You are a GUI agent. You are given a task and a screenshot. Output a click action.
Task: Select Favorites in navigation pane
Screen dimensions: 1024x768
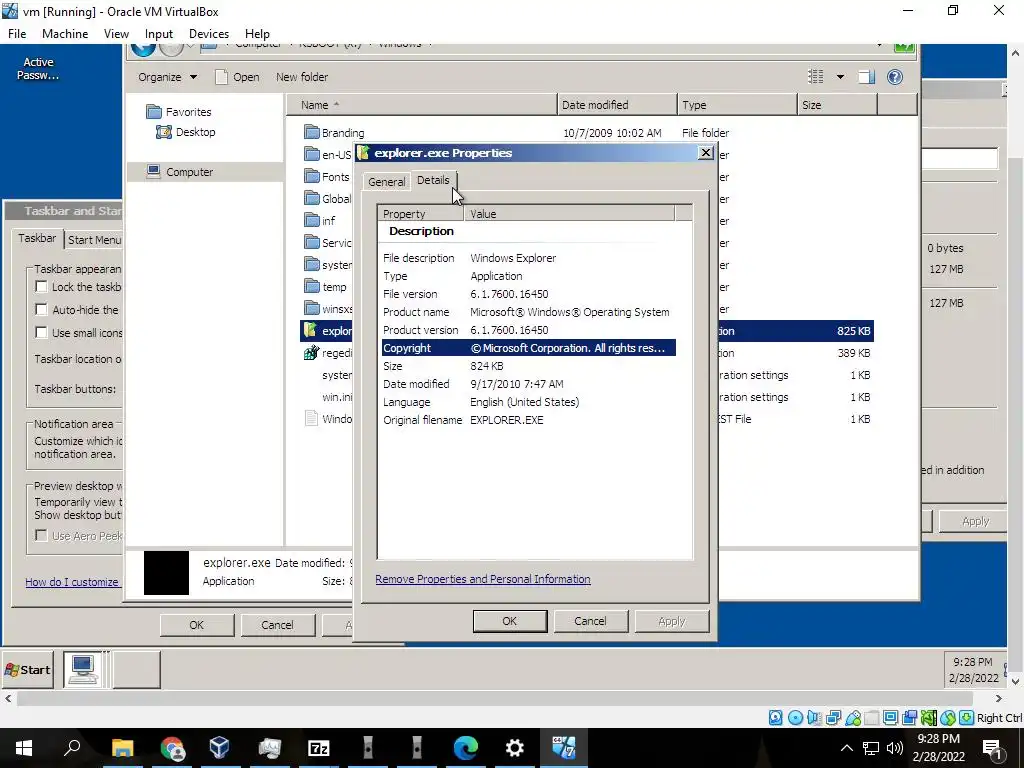click(179, 112)
